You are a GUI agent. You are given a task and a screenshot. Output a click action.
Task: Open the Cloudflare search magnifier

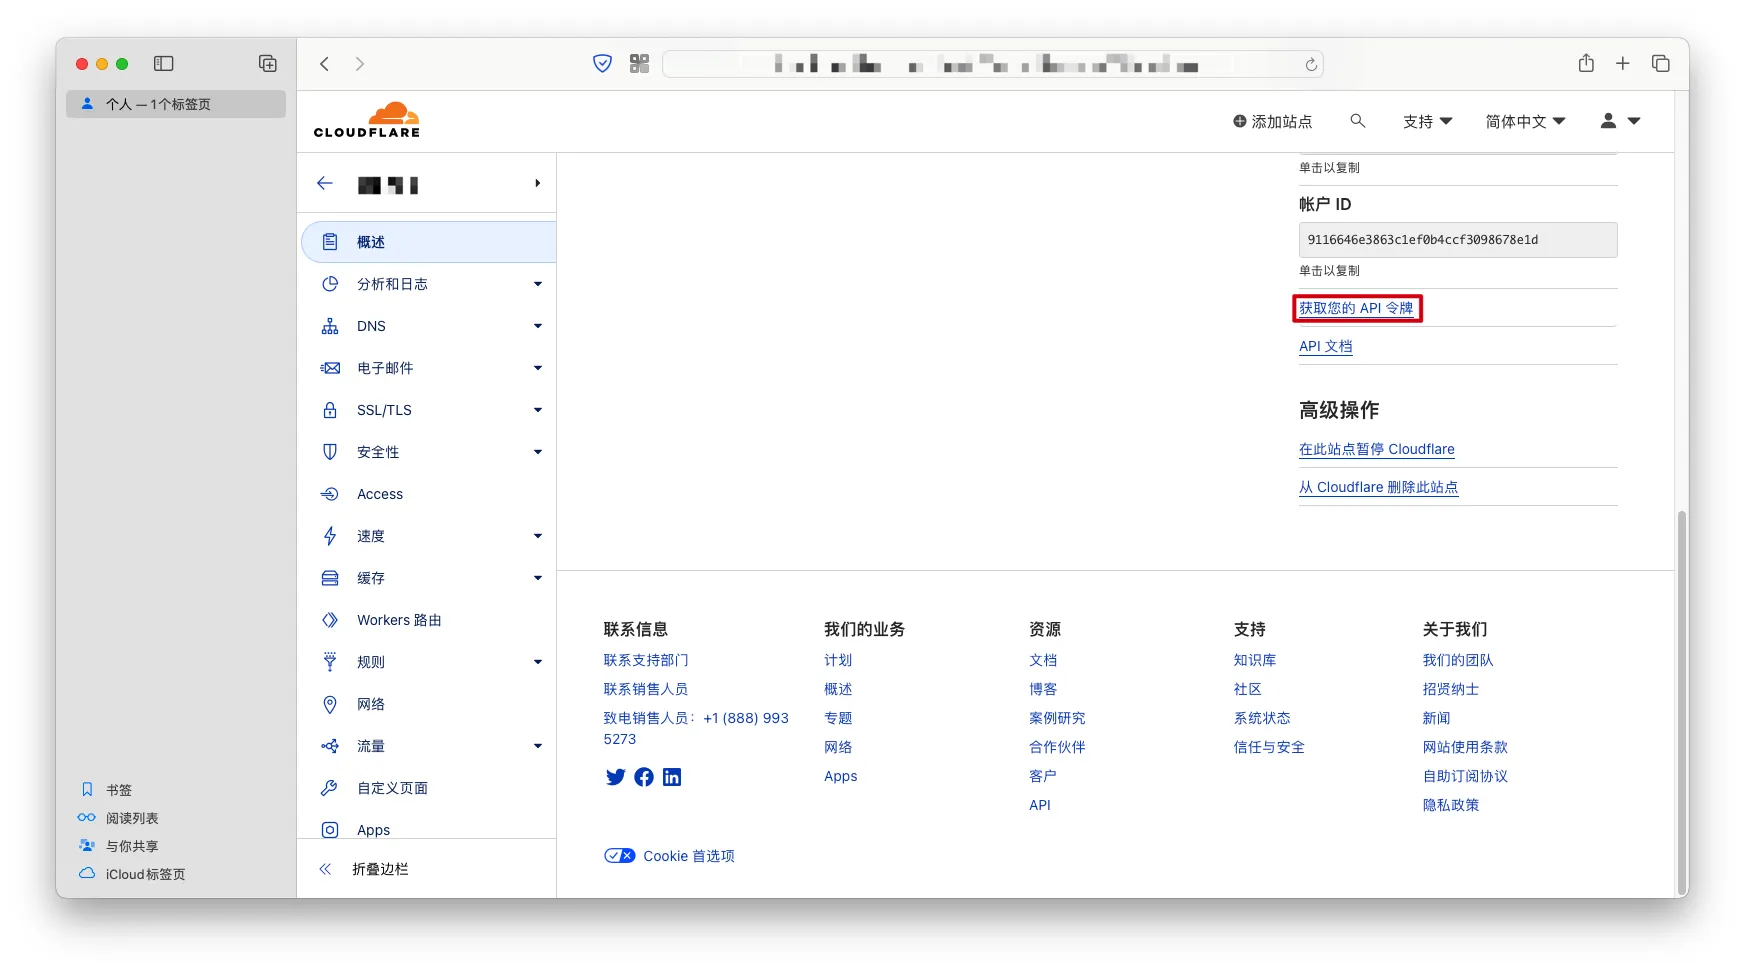pos(1357,121)
